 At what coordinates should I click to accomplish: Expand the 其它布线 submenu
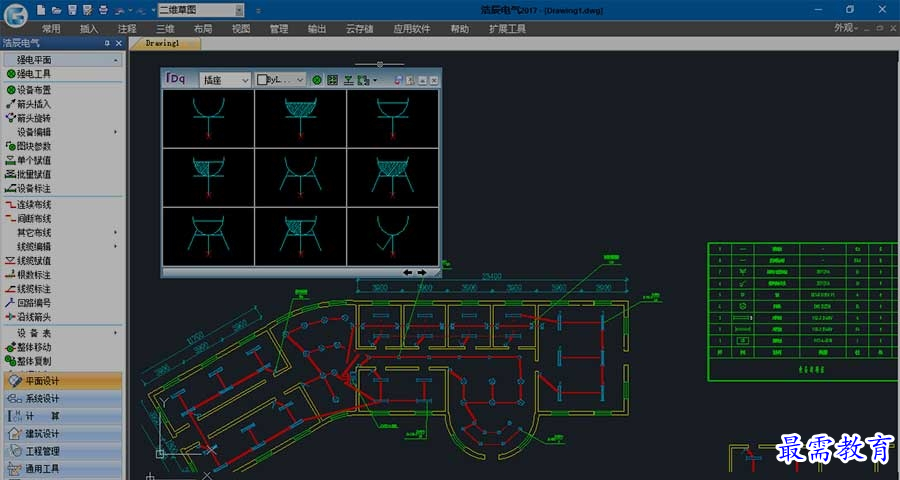coord(63,233)
